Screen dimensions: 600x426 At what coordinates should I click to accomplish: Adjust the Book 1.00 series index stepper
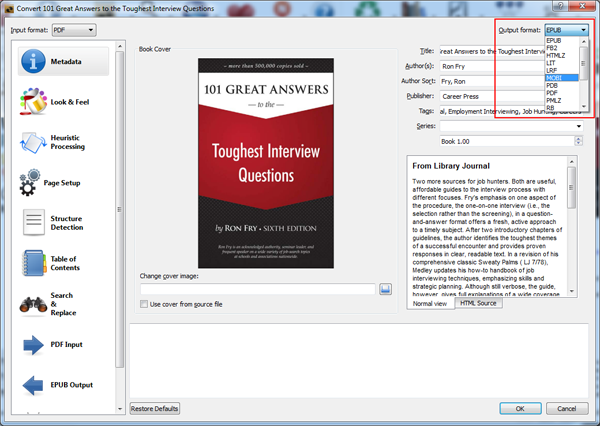[x=579, y=141]
